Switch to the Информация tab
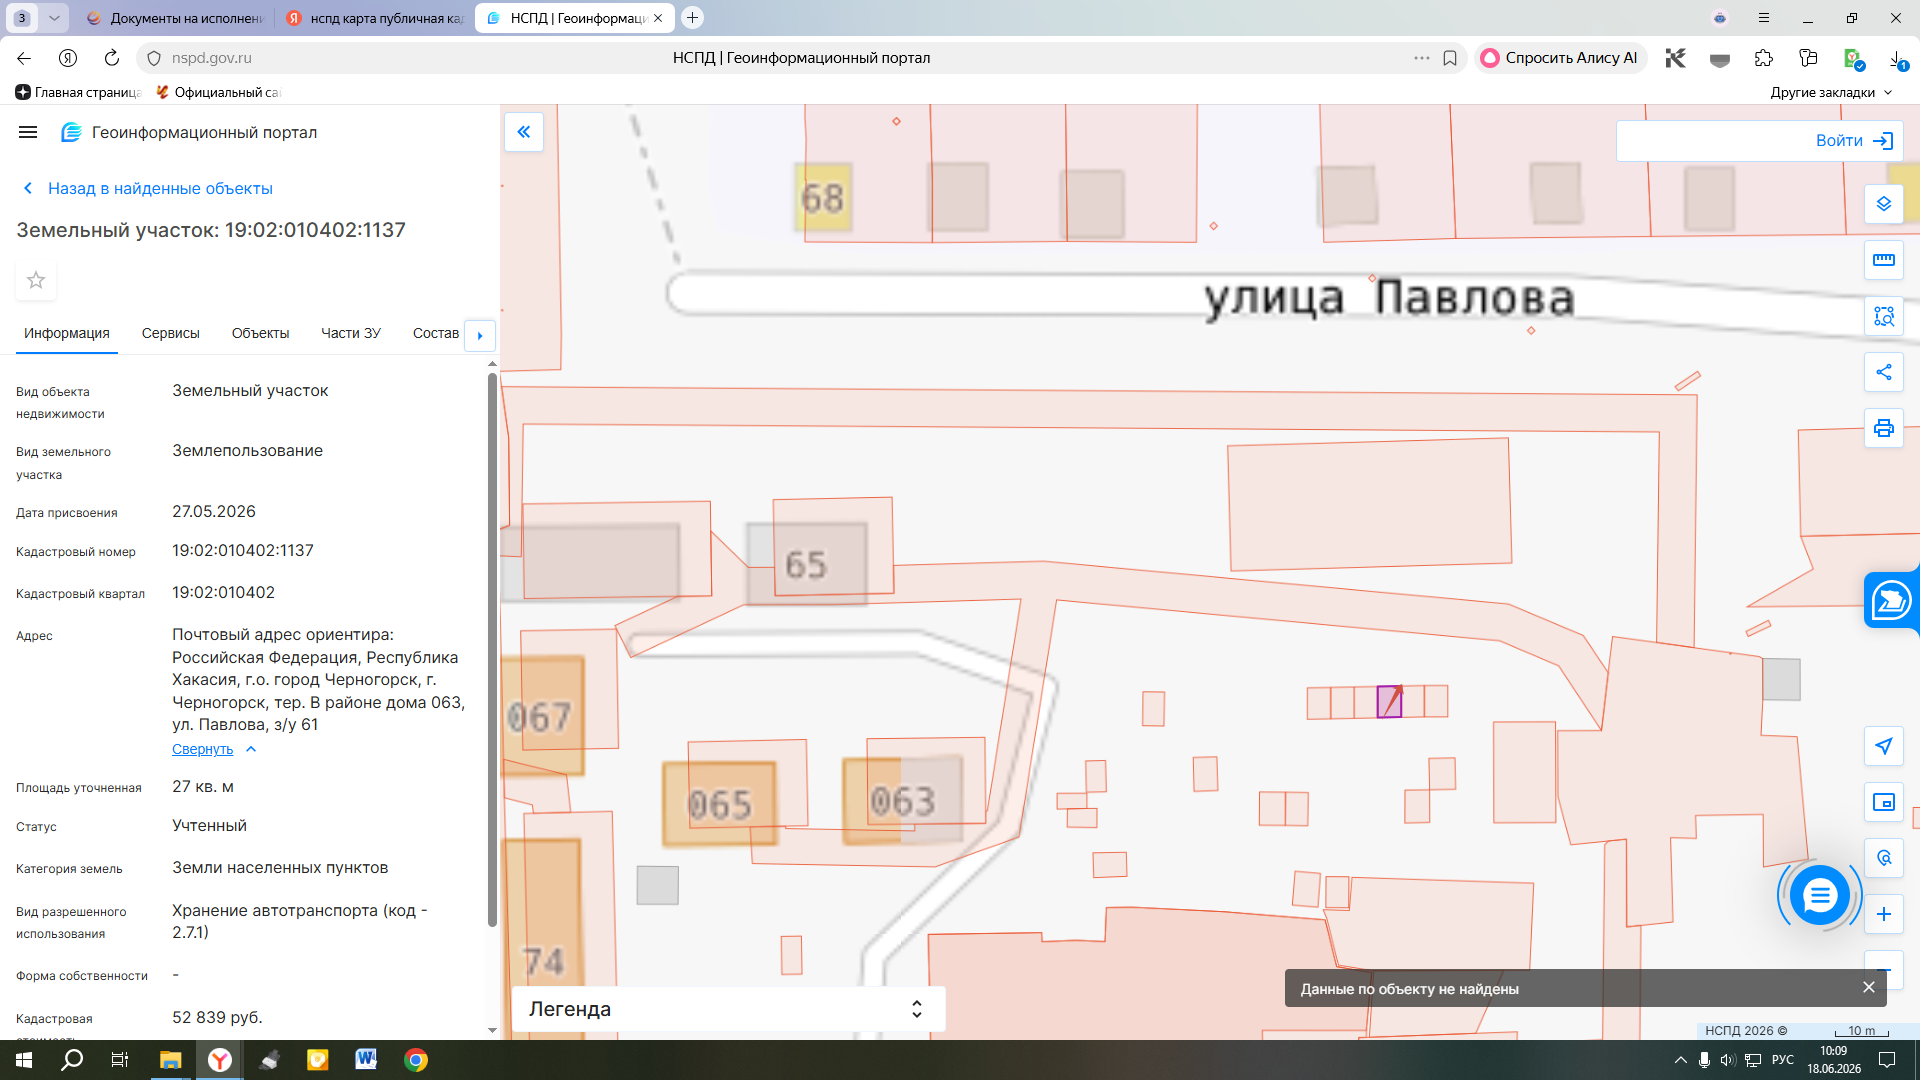 click(x=67, y=333)
